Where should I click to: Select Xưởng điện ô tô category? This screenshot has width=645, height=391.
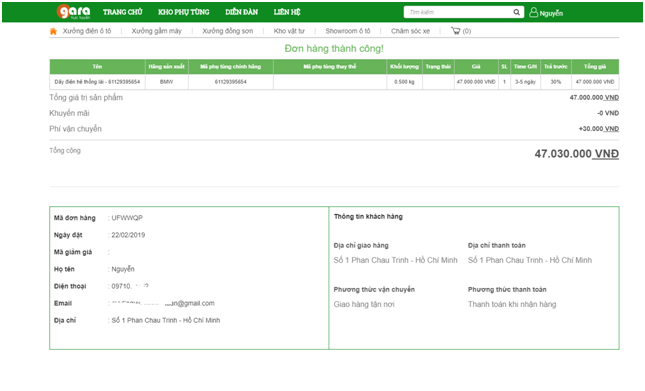pos(87,31)
